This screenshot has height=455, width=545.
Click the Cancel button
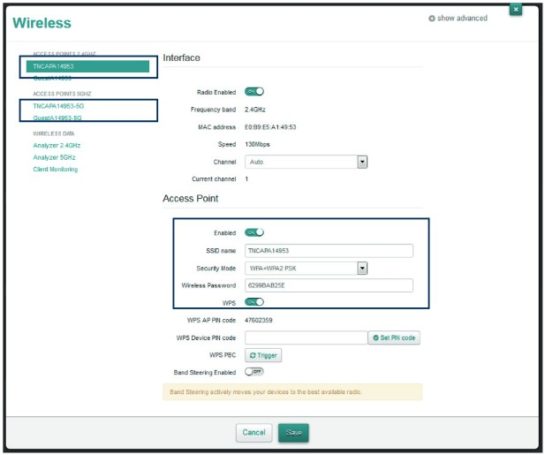pyautogui.click(x=254, y=432)
